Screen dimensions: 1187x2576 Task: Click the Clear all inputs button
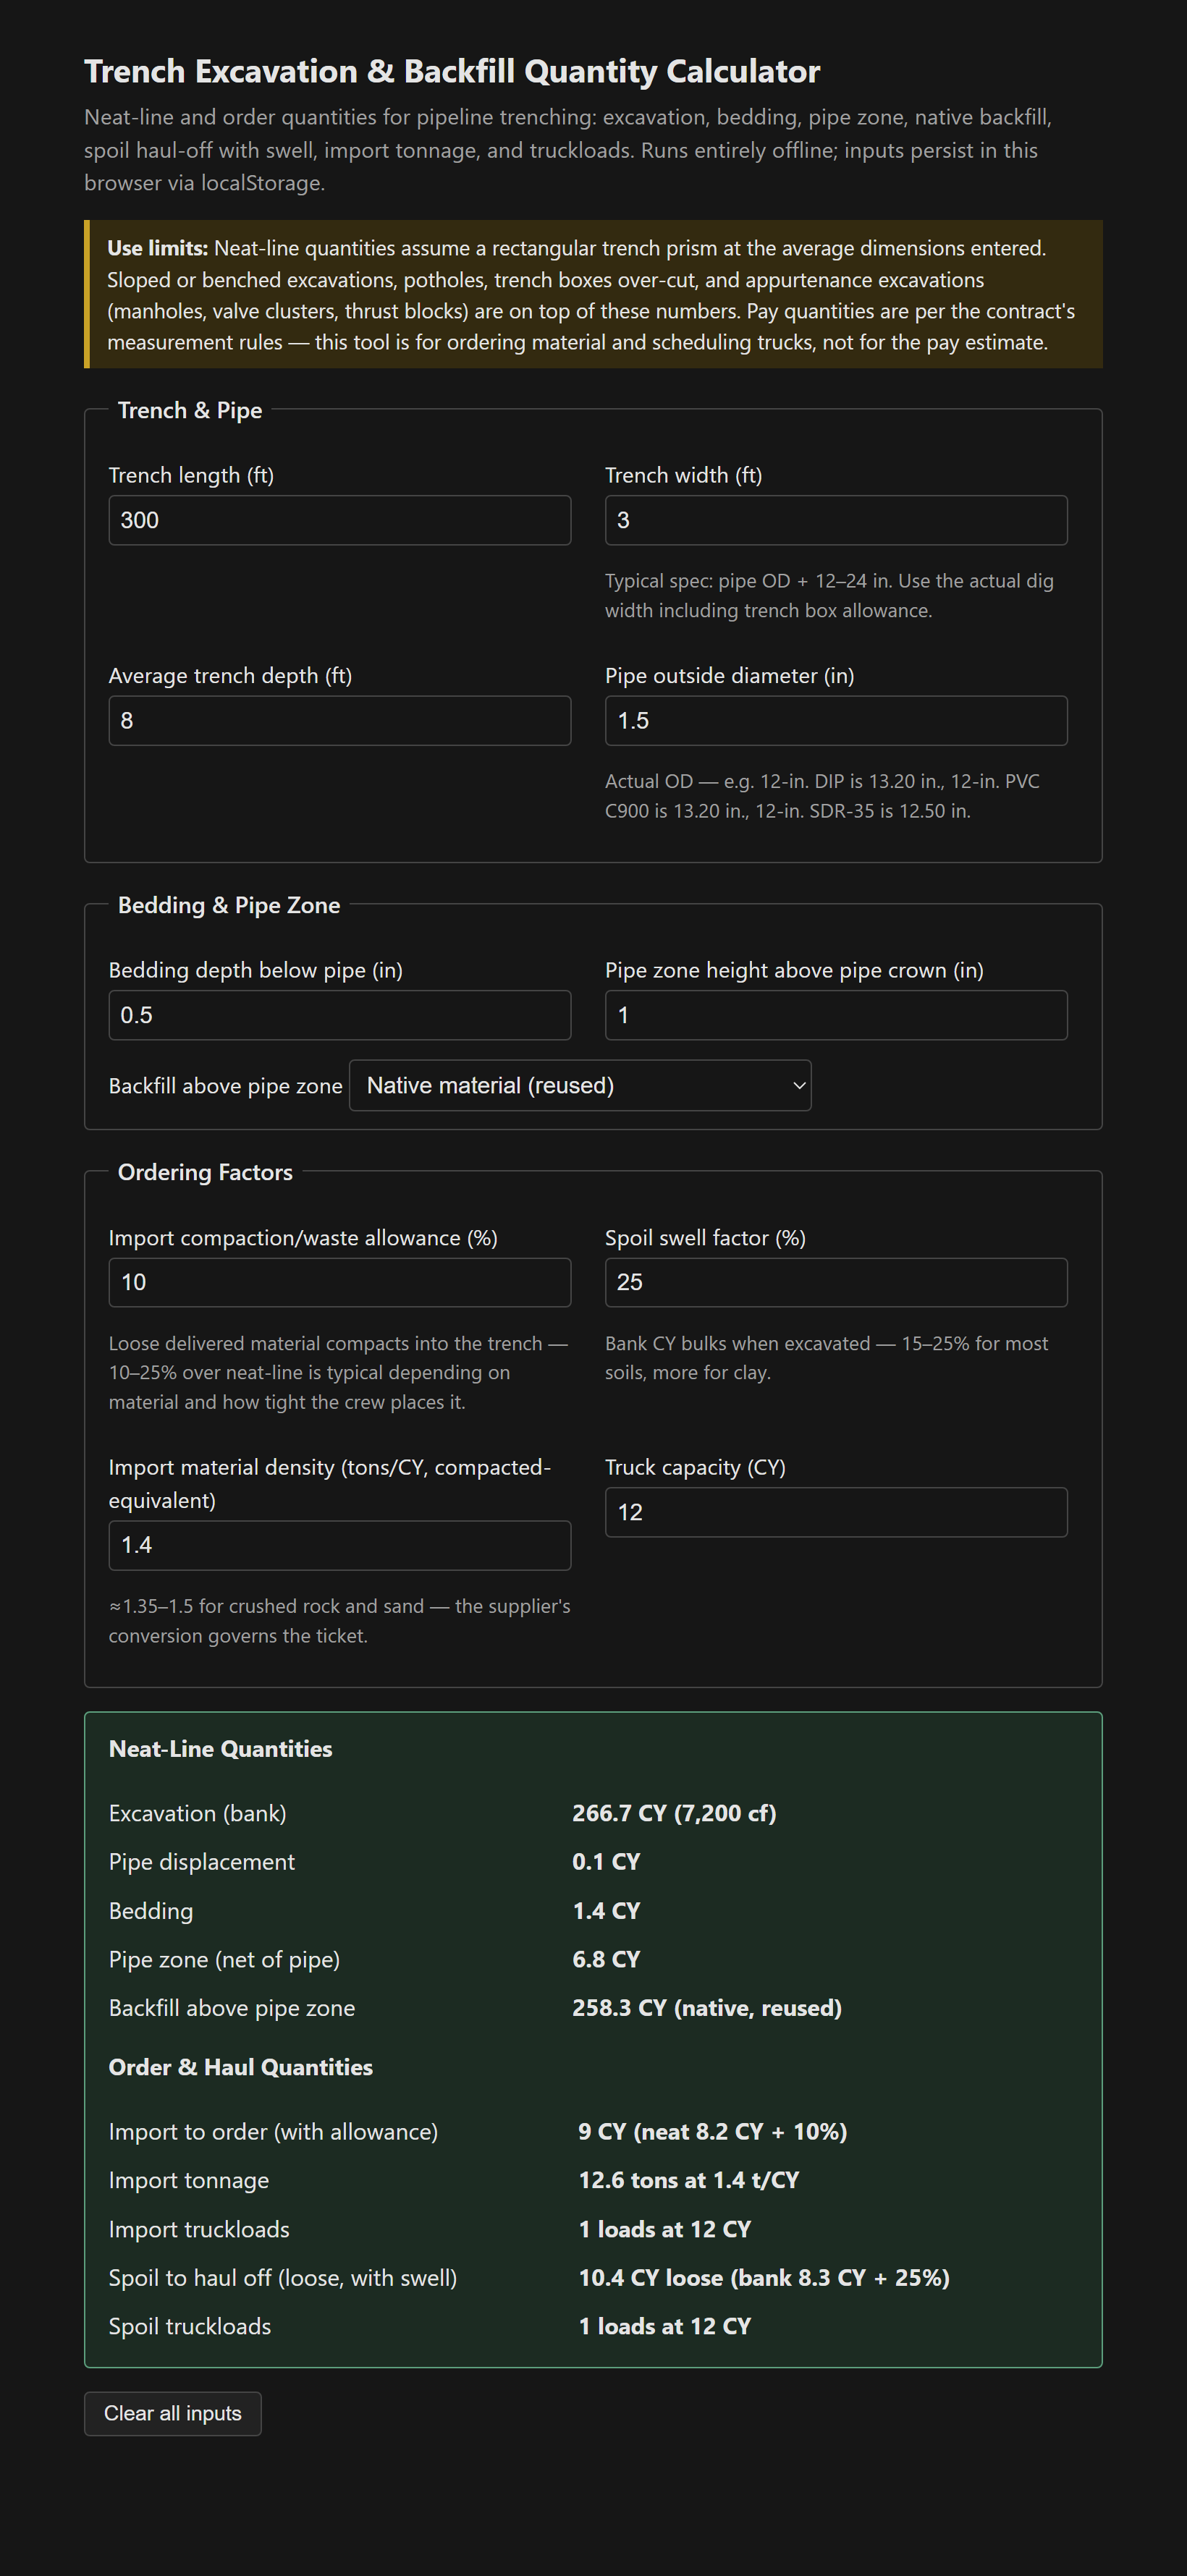173,2413
